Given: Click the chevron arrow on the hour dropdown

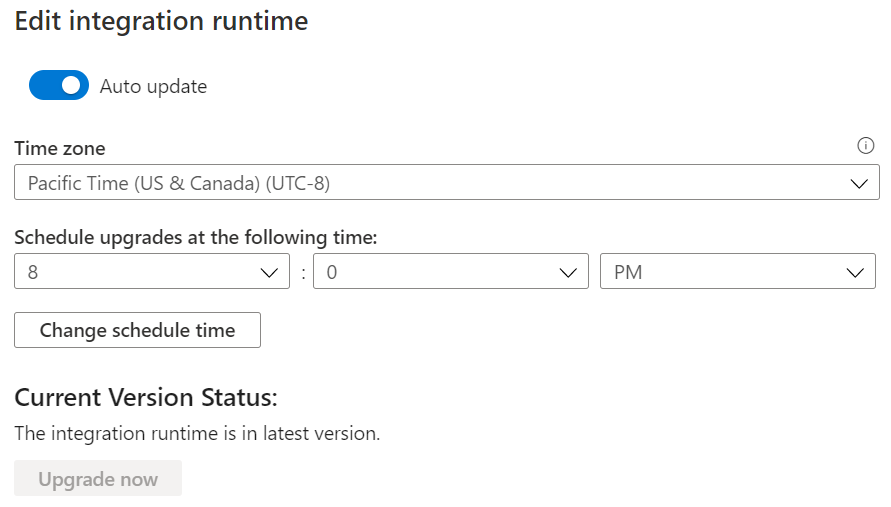Looking at the screenshot, I should click(x=268, y=272).
